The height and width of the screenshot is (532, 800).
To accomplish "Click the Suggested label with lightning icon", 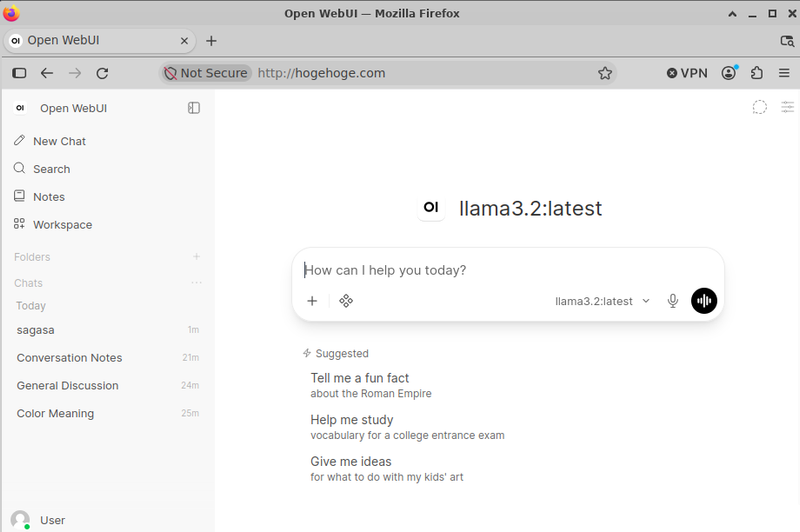I will 335,353.
